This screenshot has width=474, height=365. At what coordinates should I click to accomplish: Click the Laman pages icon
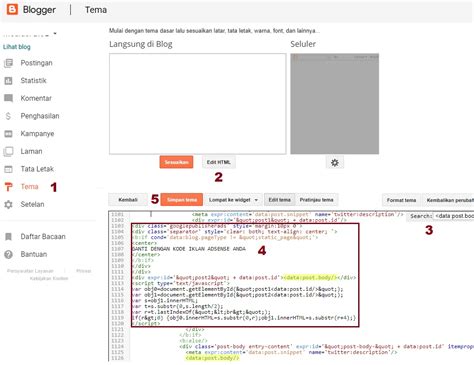coord(8,151)
